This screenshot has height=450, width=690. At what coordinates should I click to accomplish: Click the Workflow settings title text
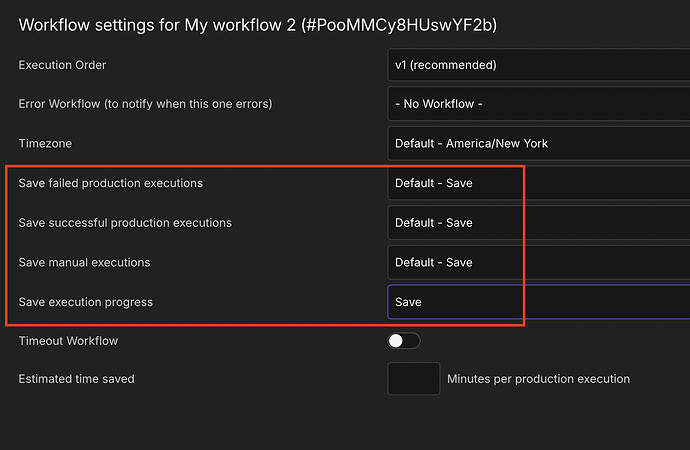point(258,24)
